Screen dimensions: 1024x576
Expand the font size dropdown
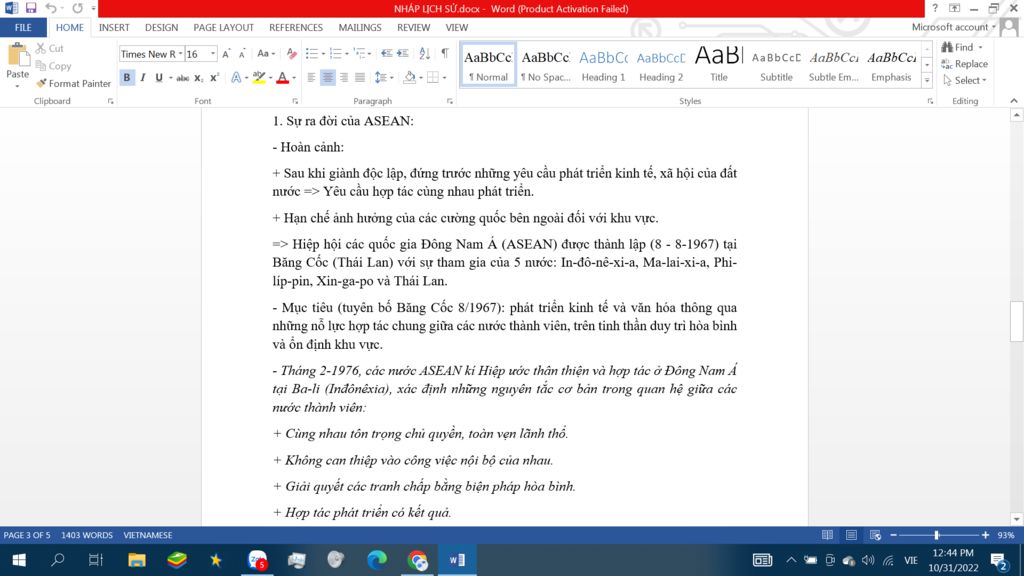[212, 54]
